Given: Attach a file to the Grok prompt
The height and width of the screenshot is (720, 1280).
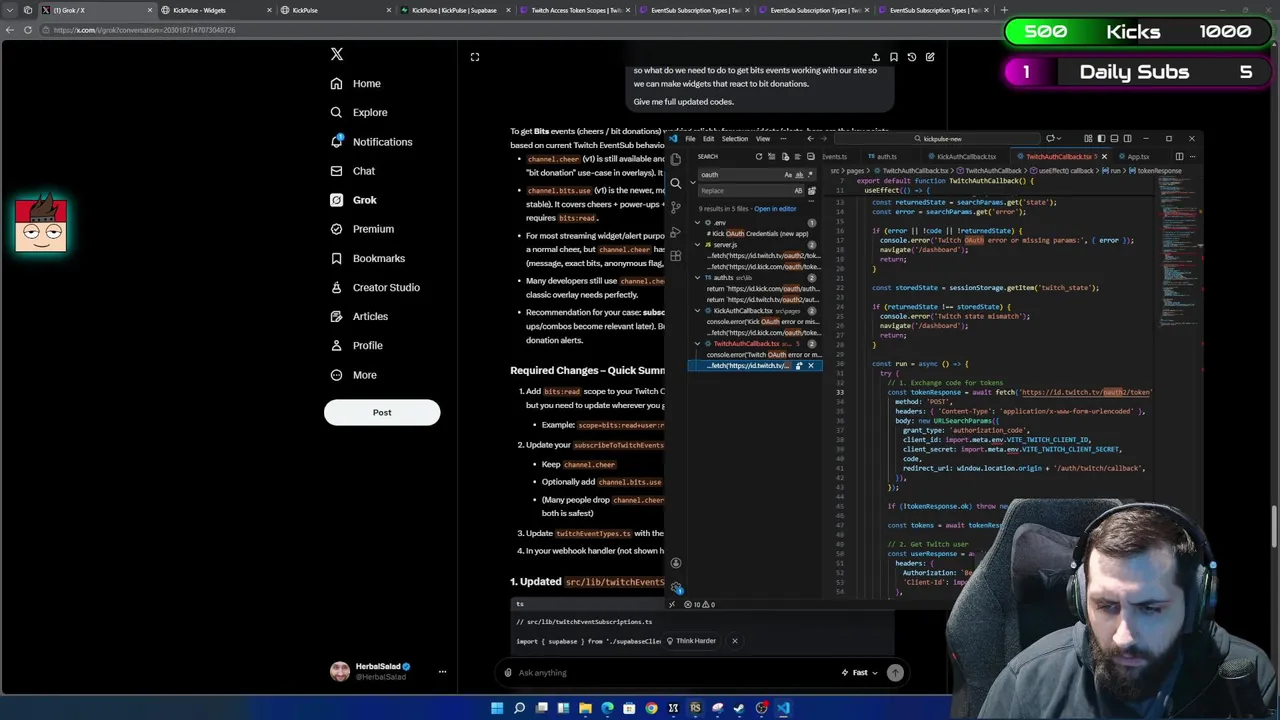Looking at the screenshot, I should (508, 672).
